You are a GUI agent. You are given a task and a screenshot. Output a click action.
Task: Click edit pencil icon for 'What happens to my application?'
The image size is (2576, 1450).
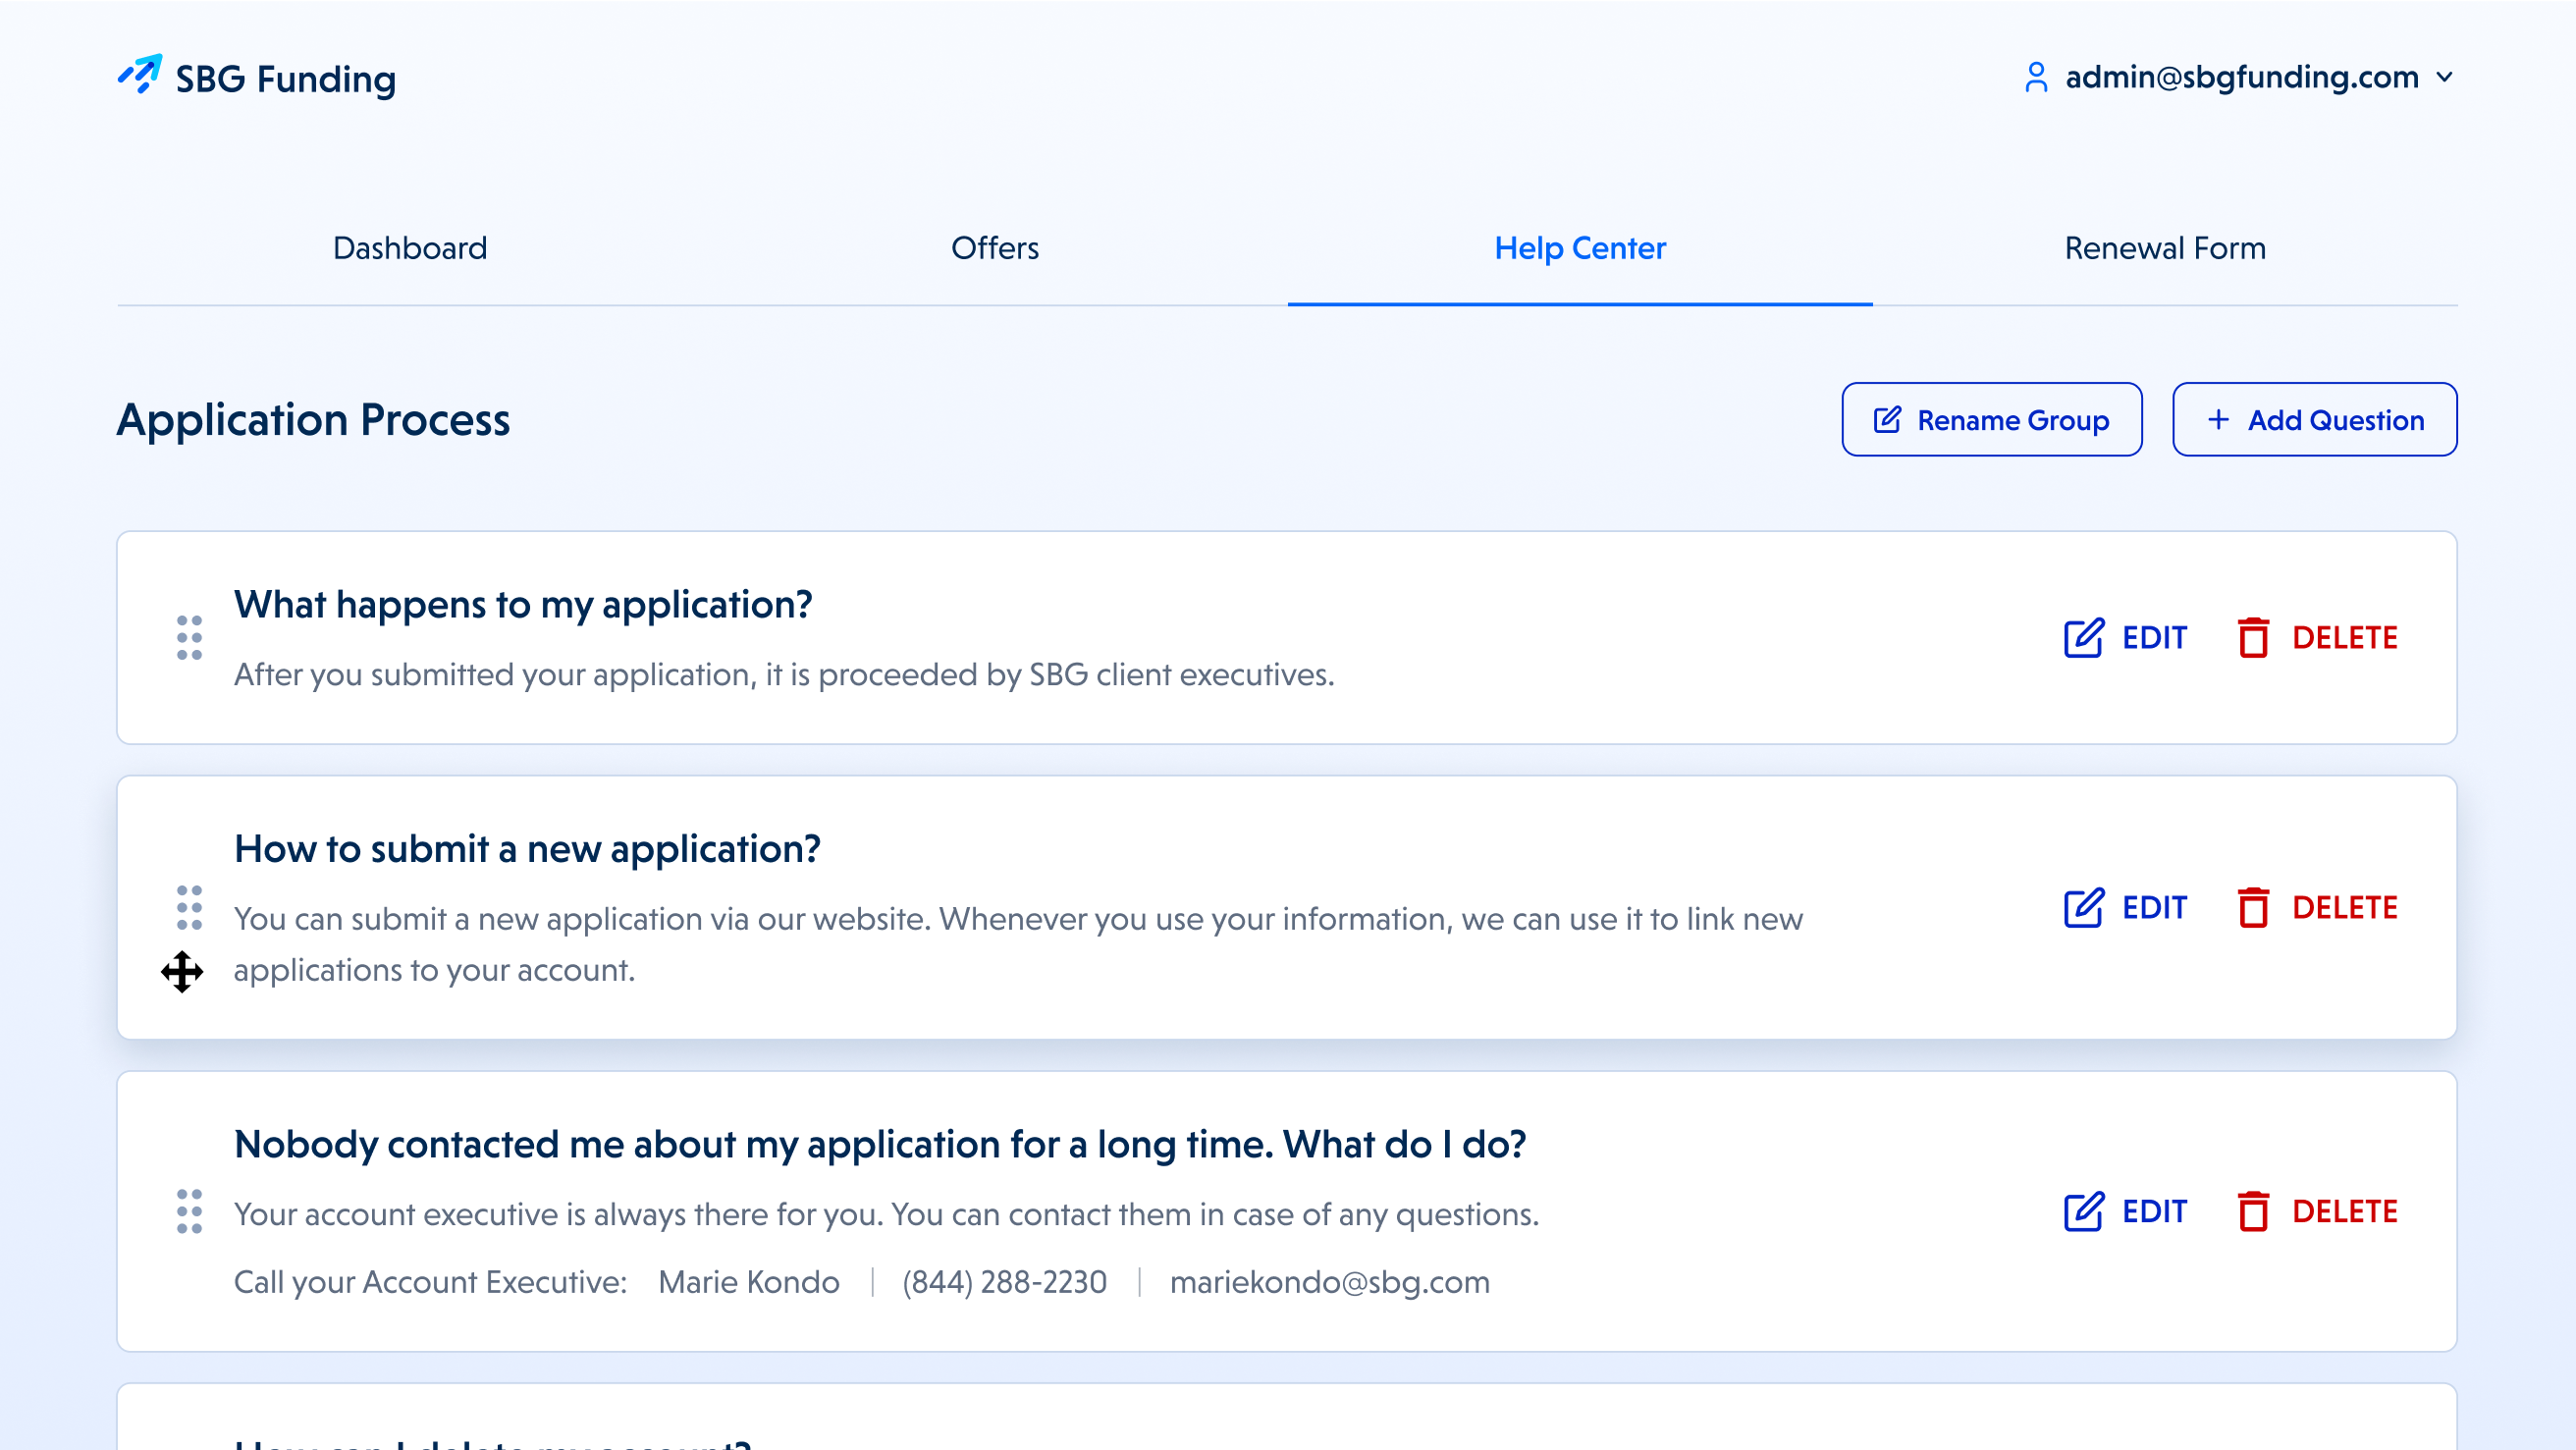(2084, 638)
